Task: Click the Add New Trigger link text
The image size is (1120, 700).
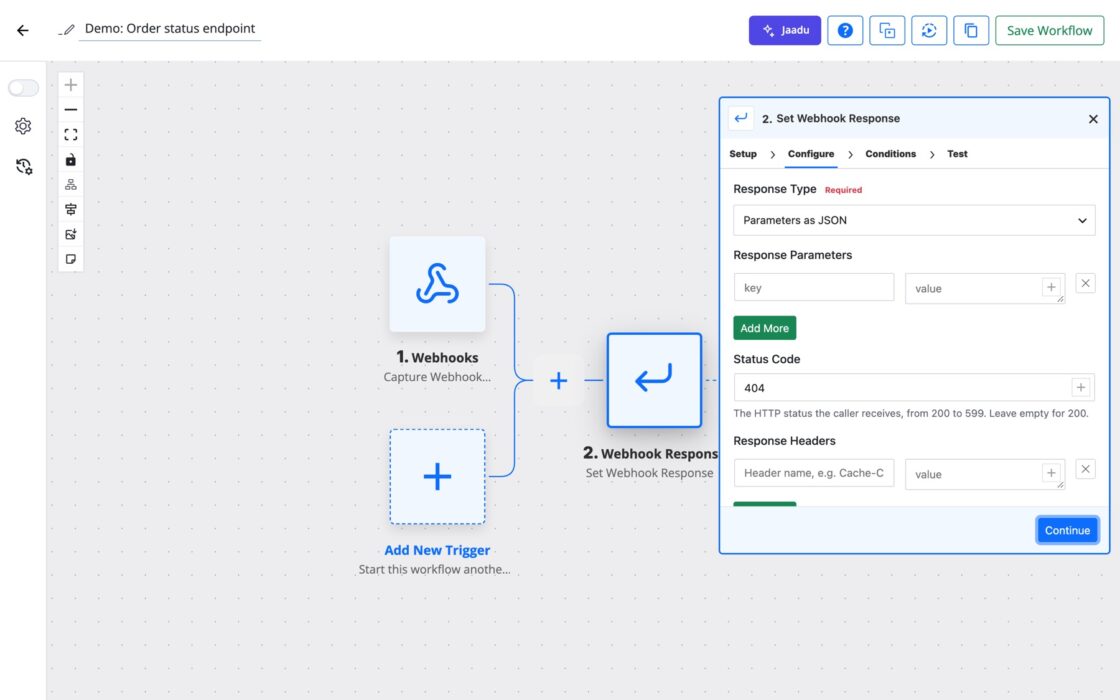Action: click(x=437, y=550)
